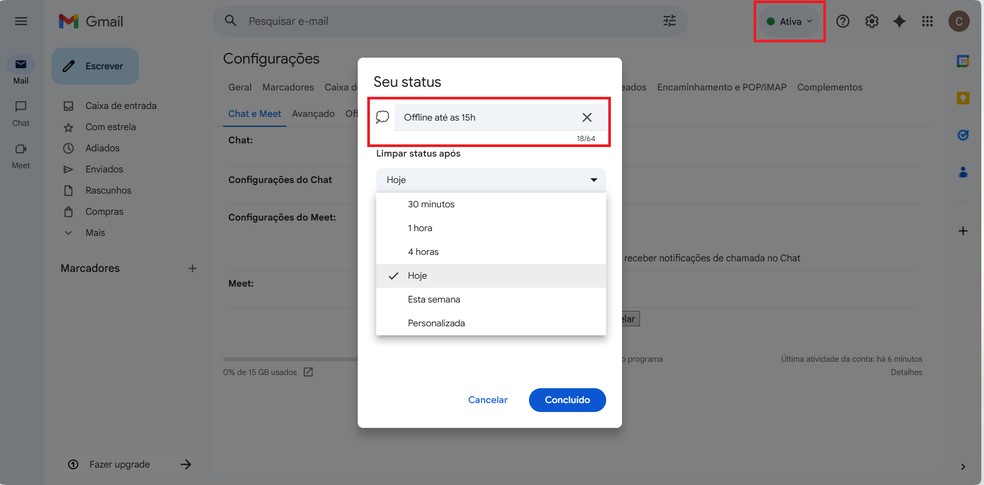Open the account avatar C
The width and height of the screenshot is (984, 485).
click(958, 21)
